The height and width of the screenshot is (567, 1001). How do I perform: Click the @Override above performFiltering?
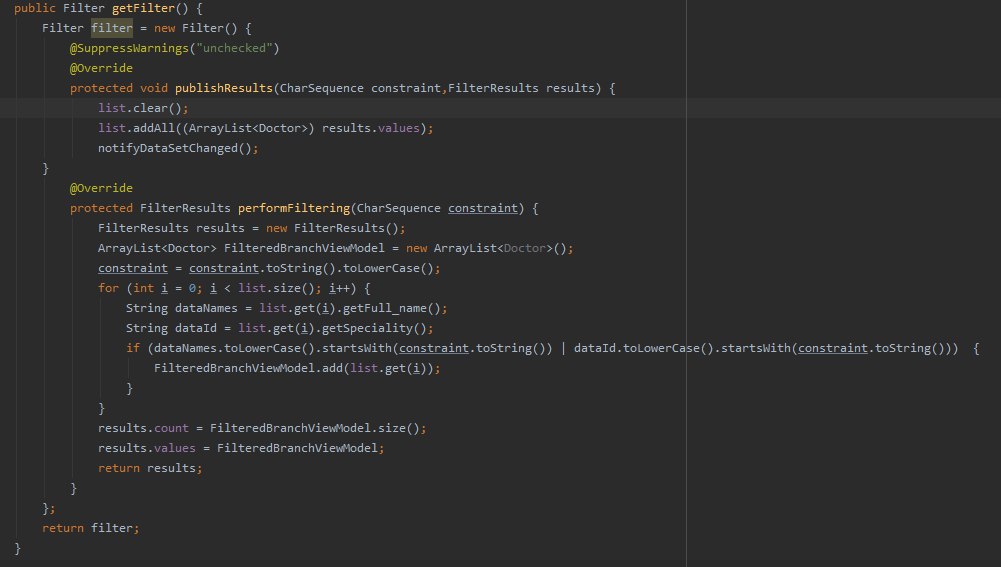click(102, 188)
